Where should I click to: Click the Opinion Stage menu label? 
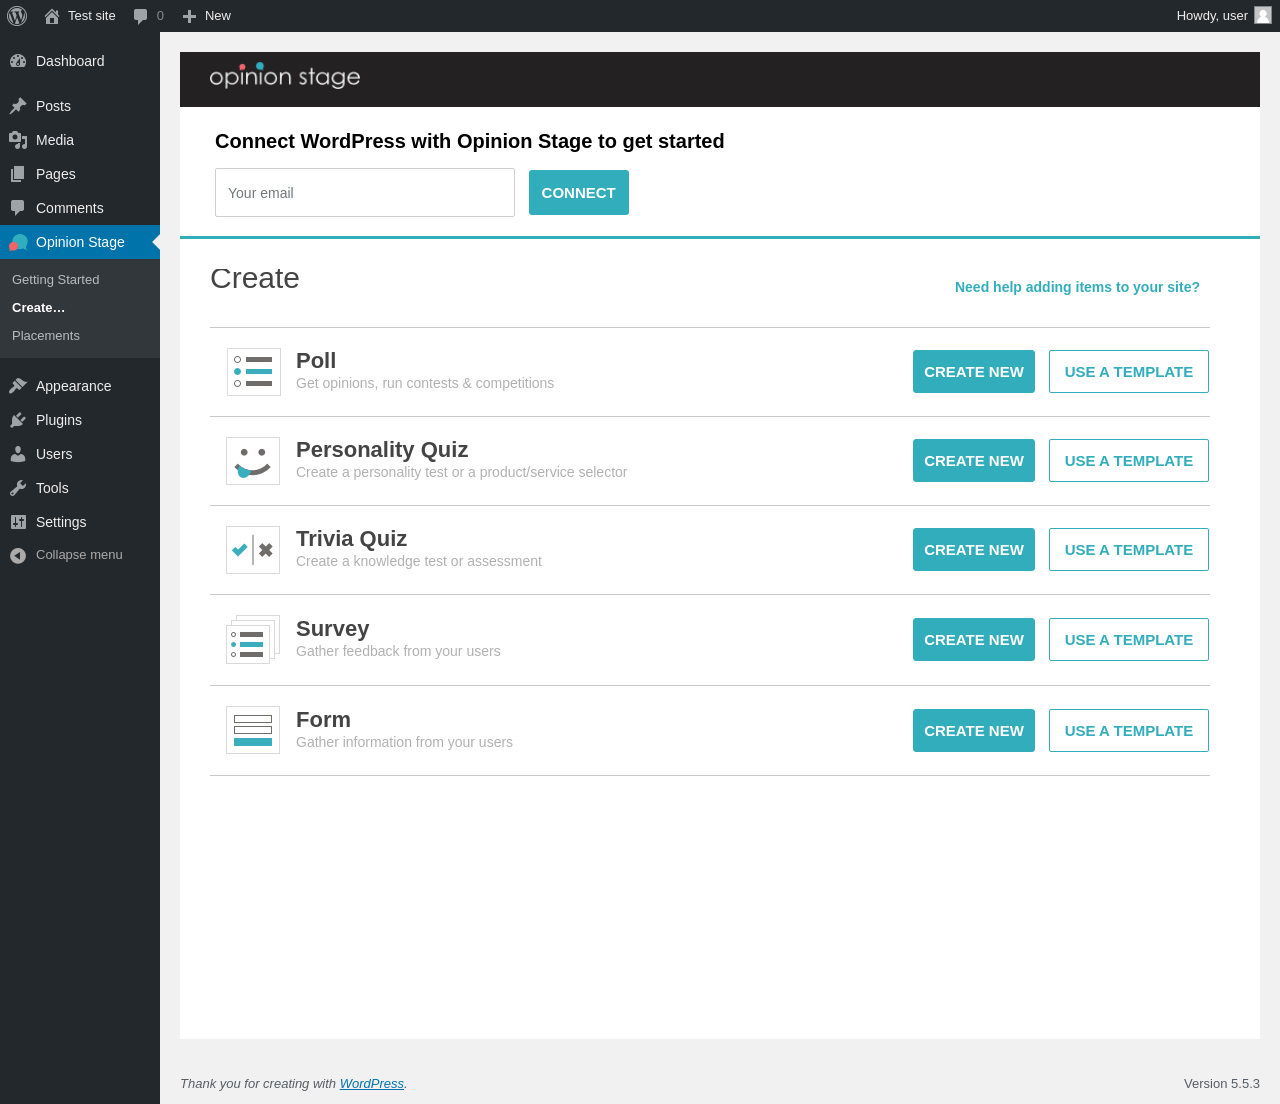coord(80,242)
